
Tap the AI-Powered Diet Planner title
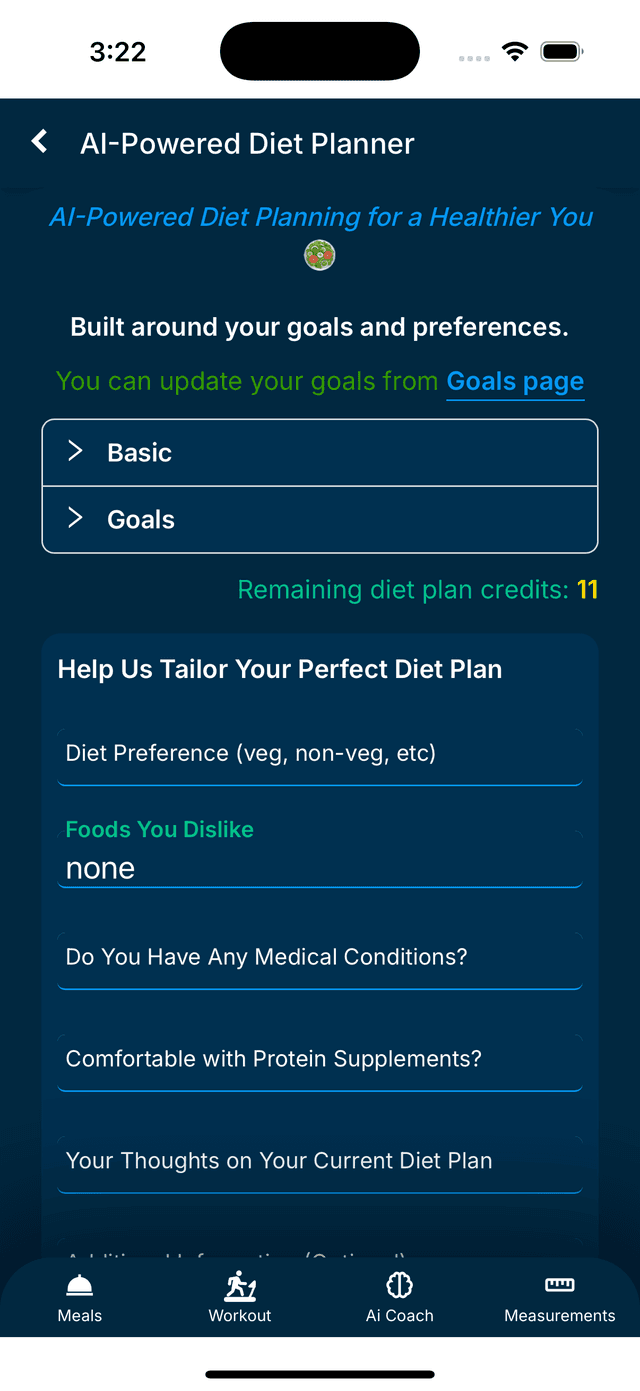[246, 143]
